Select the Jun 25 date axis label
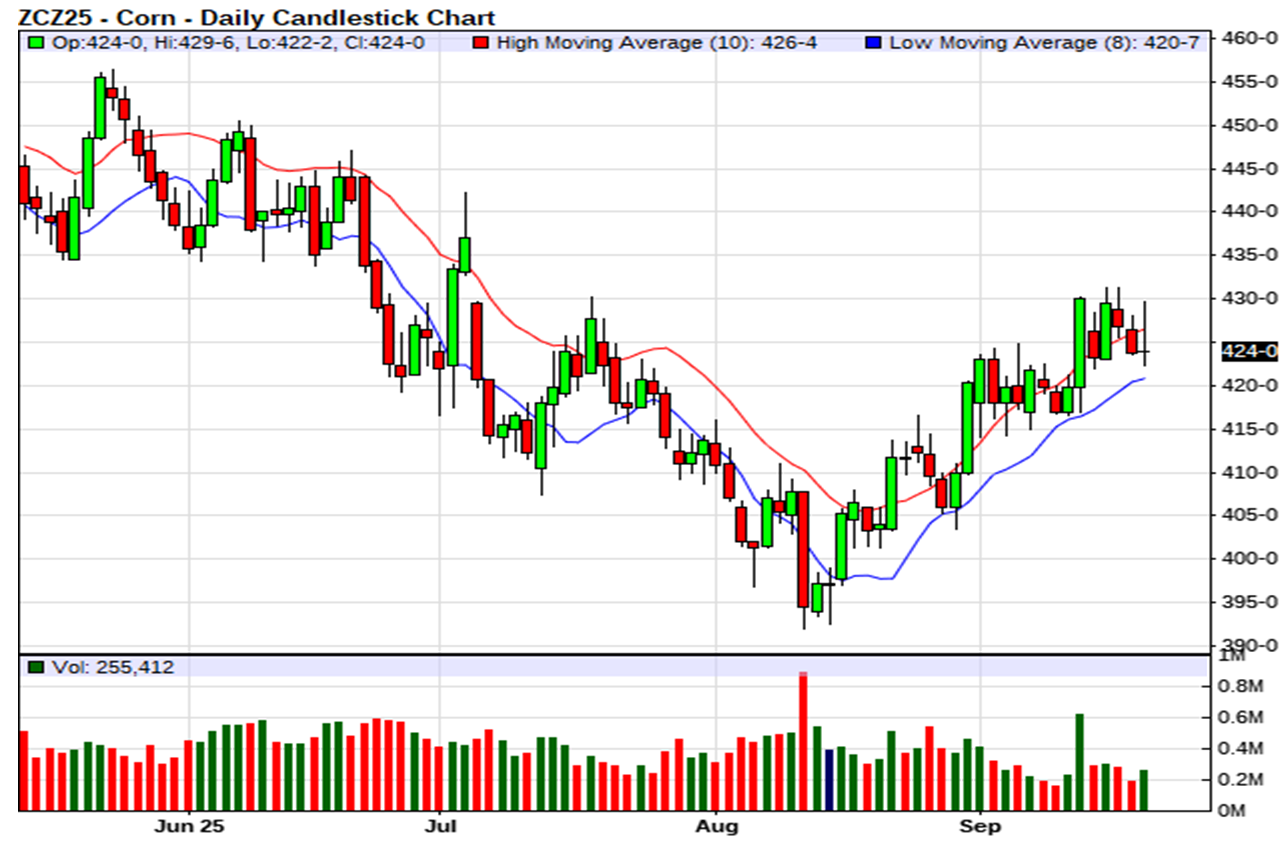1283x846 pixels. coord(190,827)
